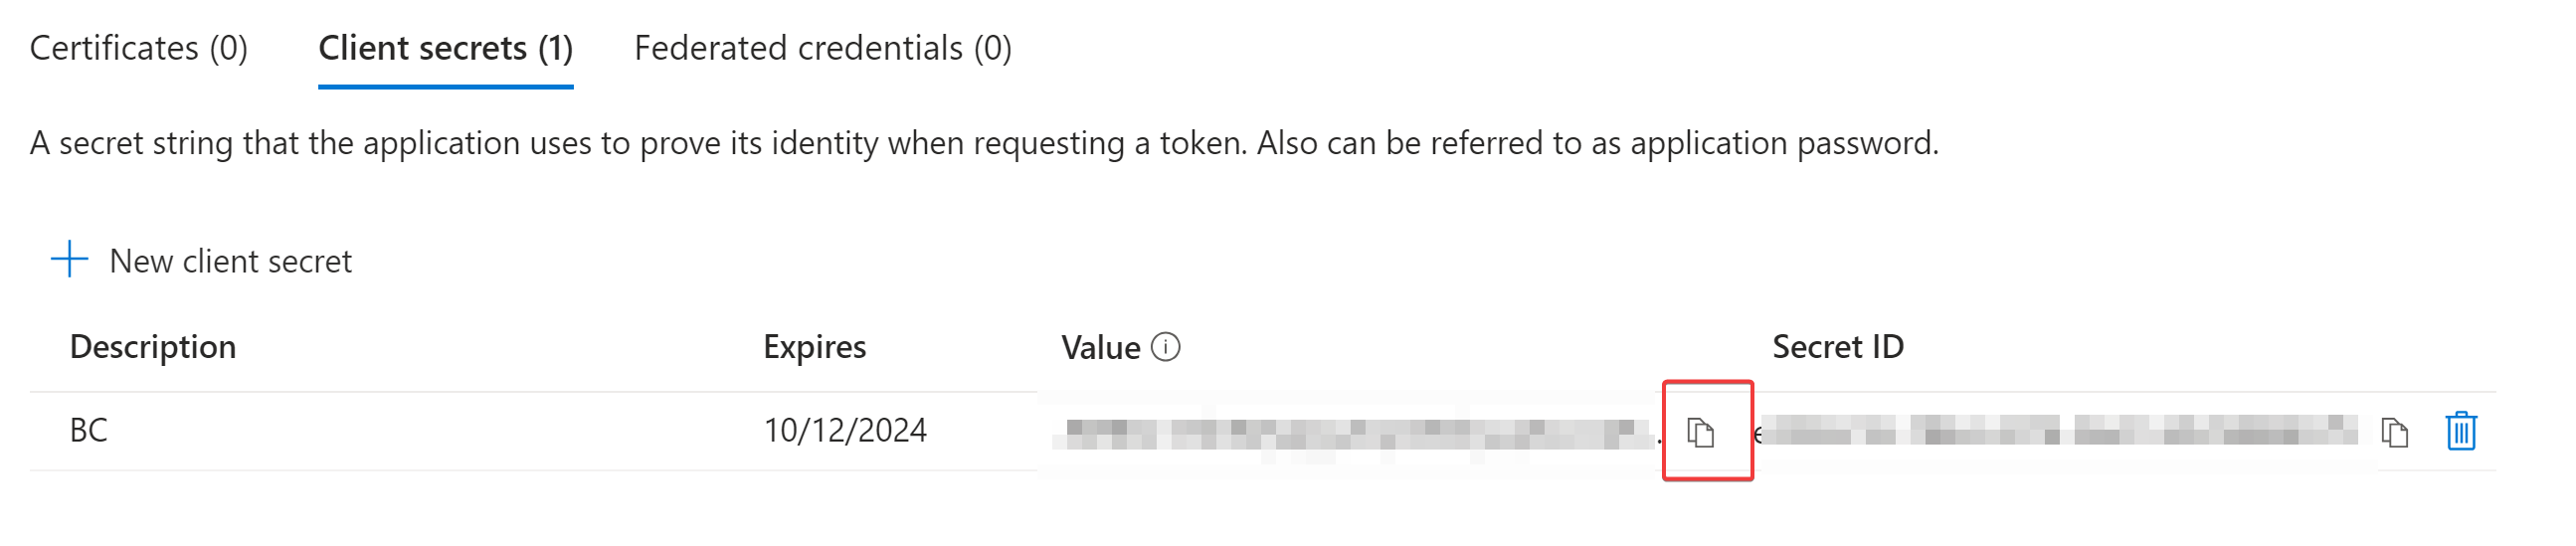Open the Federated credentials (0) tab
Image resolution: width=2576 pixels, height=546 pixels.
822,48
